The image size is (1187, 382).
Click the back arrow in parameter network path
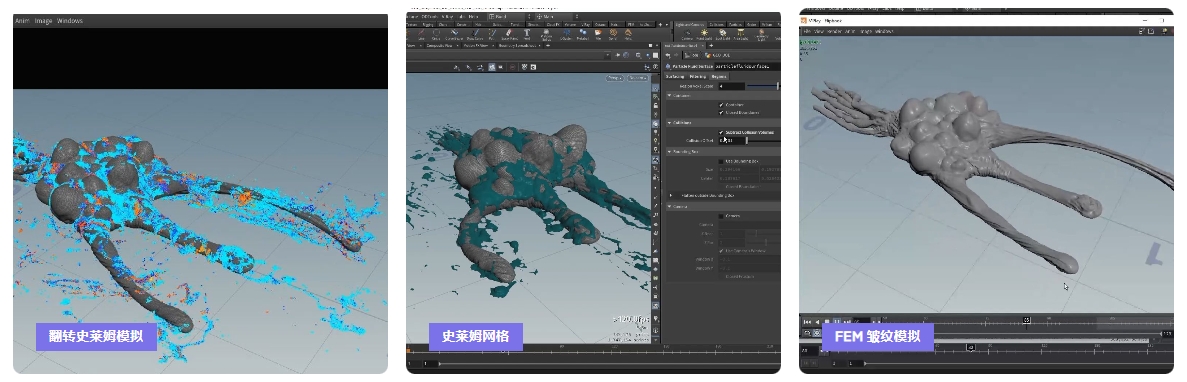[x=668, y=55]
